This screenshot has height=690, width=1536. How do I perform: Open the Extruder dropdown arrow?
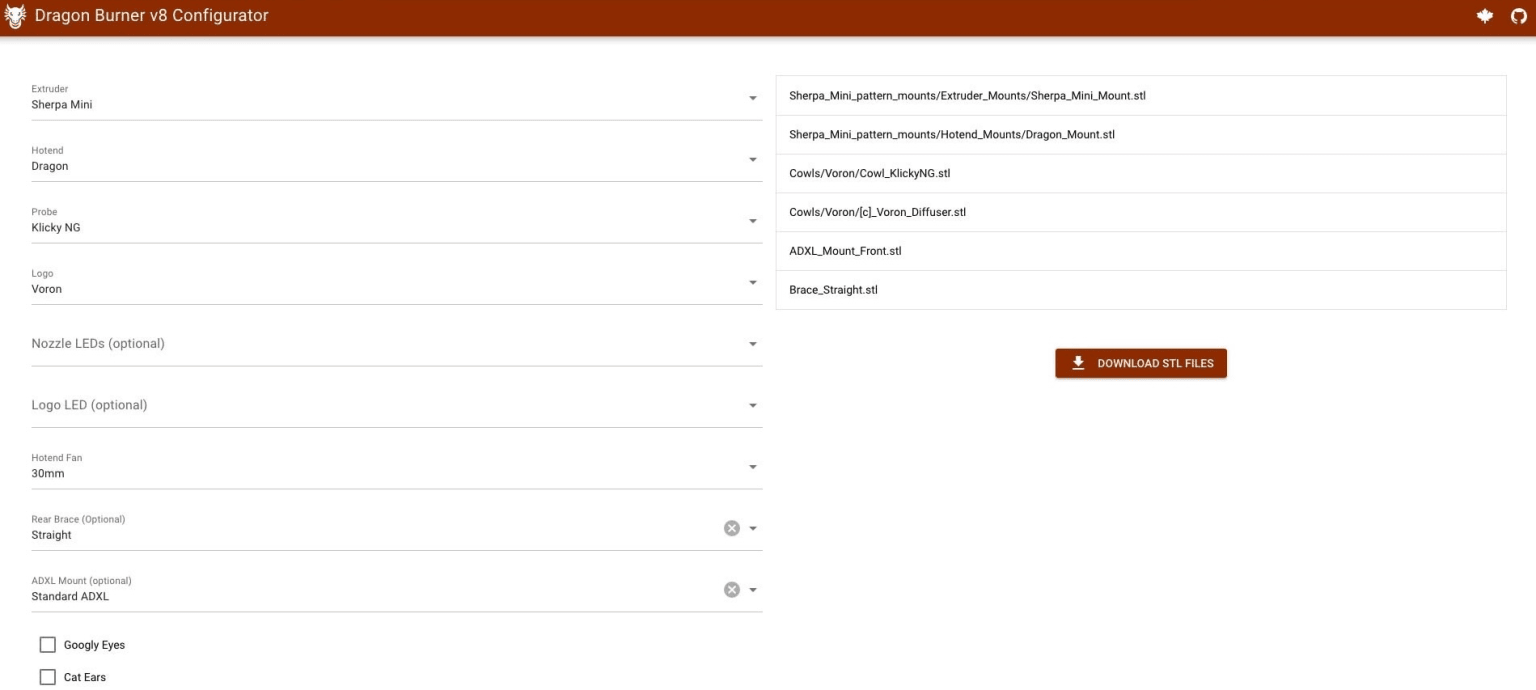pos(753,98)
